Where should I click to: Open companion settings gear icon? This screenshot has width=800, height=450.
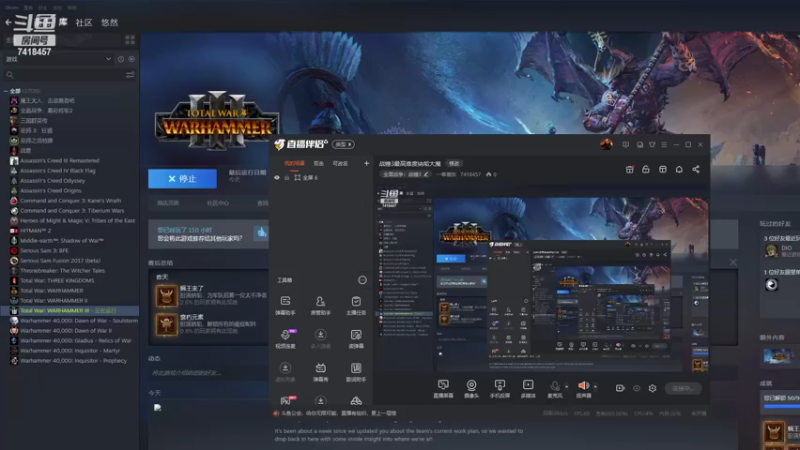coord(652,388)
